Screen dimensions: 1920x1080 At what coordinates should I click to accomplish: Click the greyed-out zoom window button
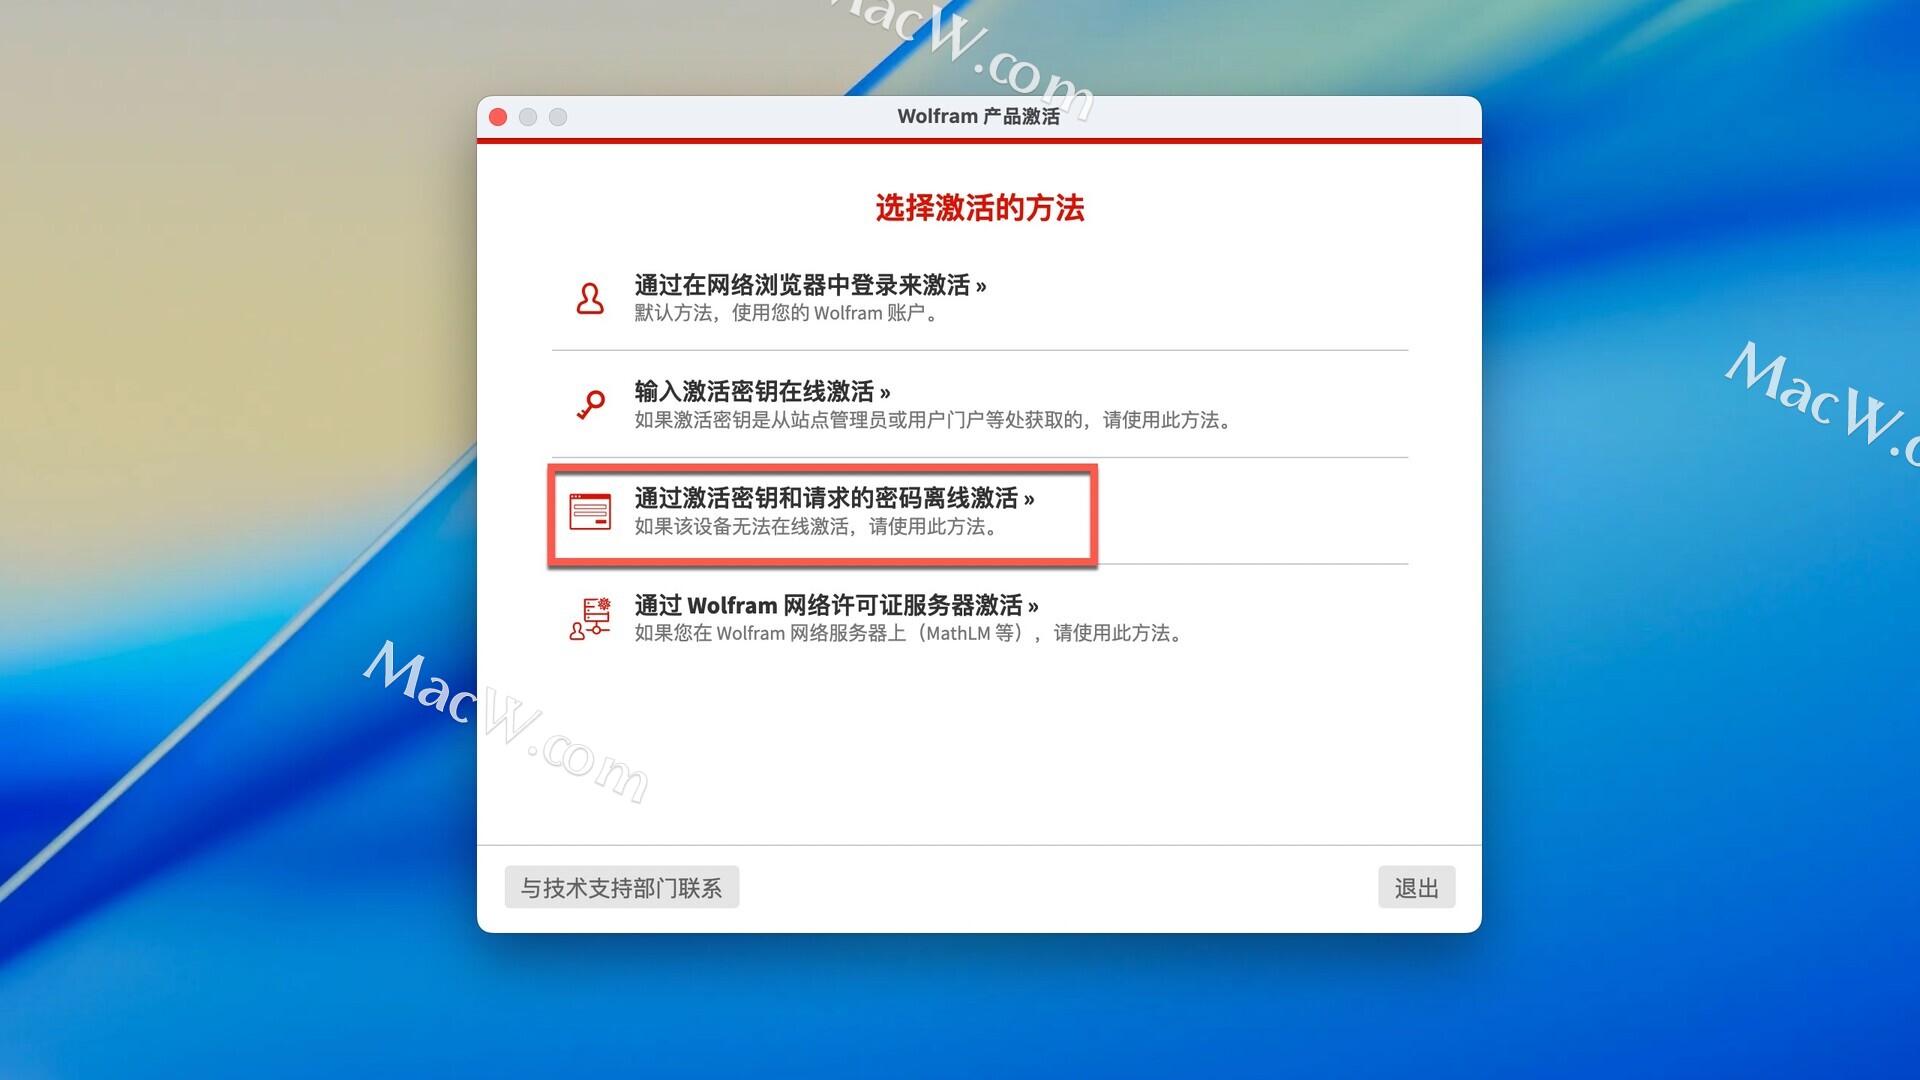tap(558, 117)
